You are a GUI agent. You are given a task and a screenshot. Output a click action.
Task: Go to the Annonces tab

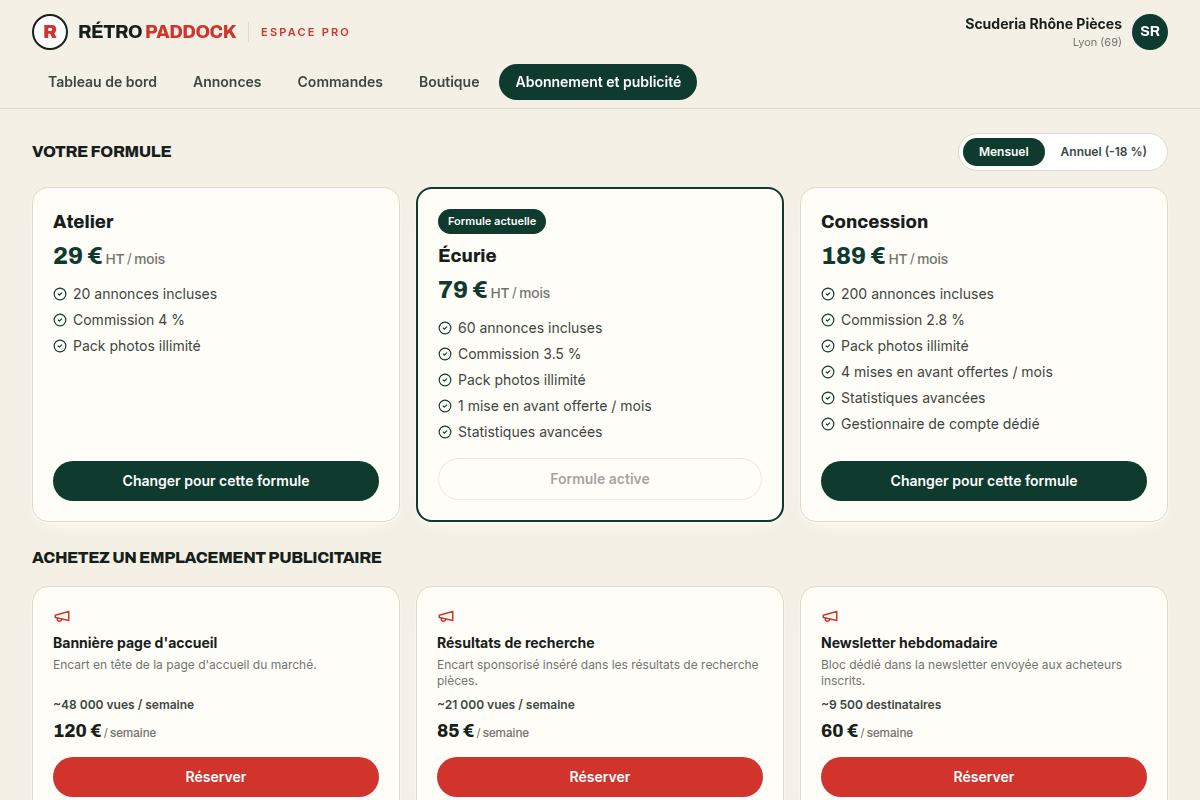pos(227,82)
